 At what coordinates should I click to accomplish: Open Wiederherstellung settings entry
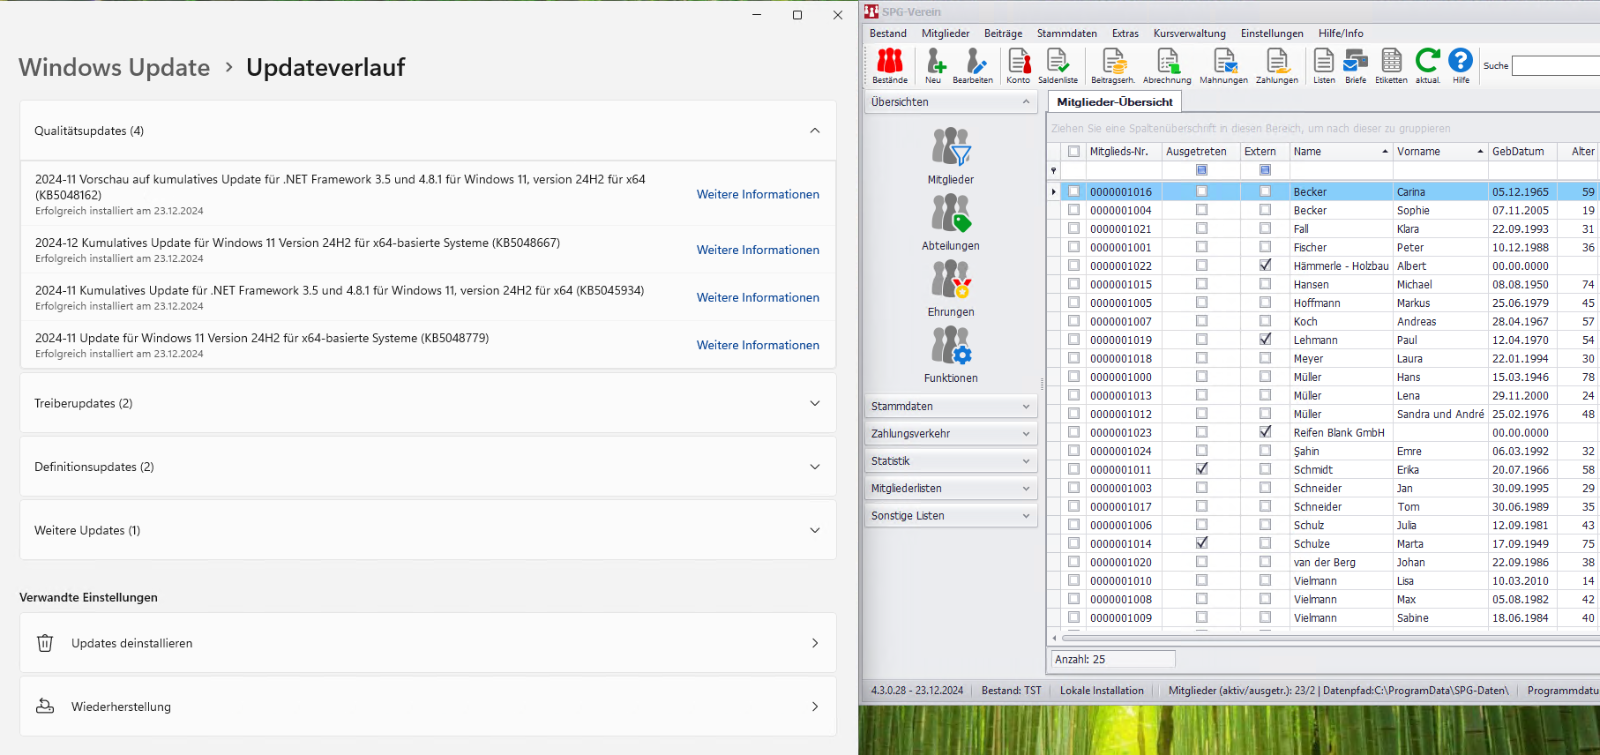tap(428, 706)
